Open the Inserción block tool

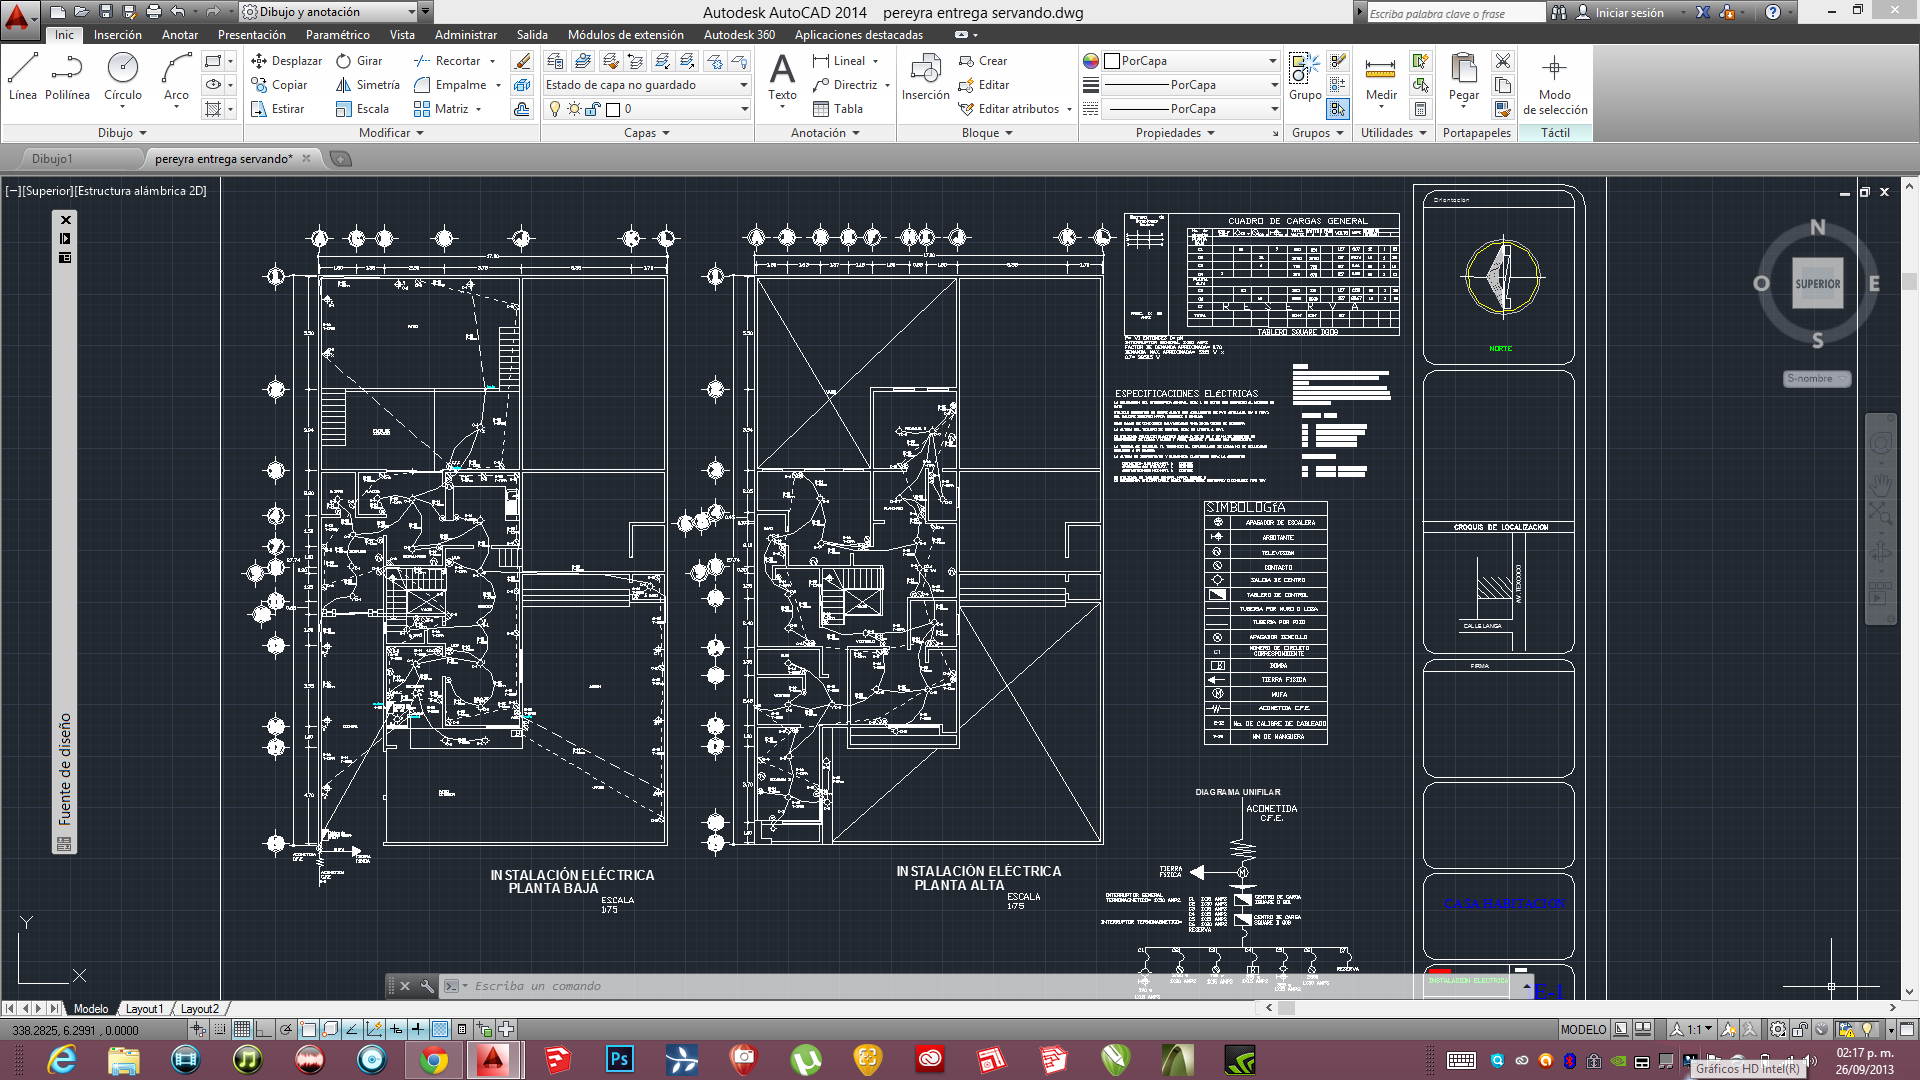click(x=926, y=77)
